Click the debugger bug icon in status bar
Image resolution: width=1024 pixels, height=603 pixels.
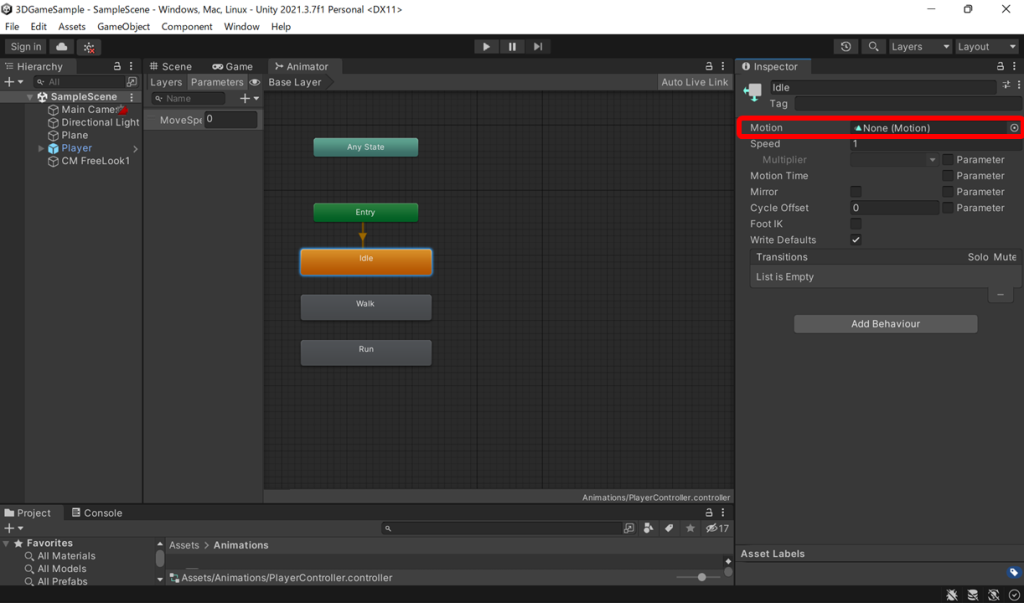[952, 595]
